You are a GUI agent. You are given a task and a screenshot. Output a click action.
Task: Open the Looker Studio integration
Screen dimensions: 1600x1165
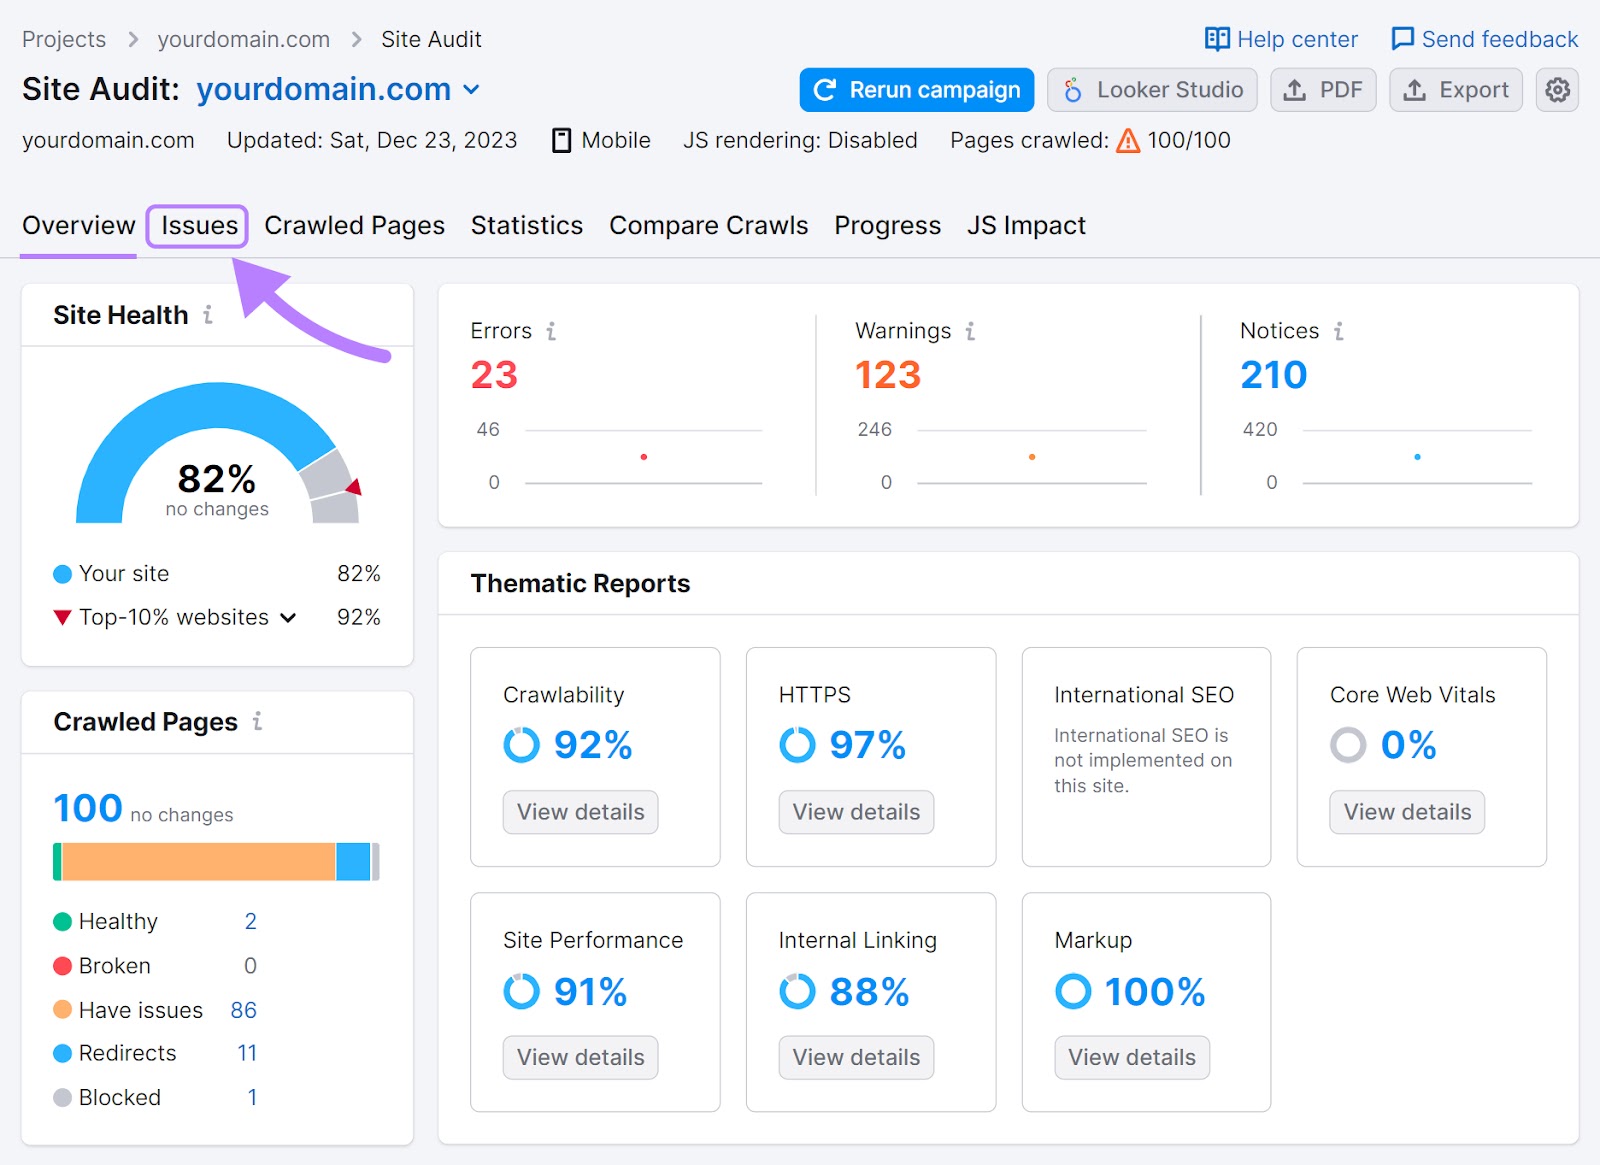point(1151,90)
